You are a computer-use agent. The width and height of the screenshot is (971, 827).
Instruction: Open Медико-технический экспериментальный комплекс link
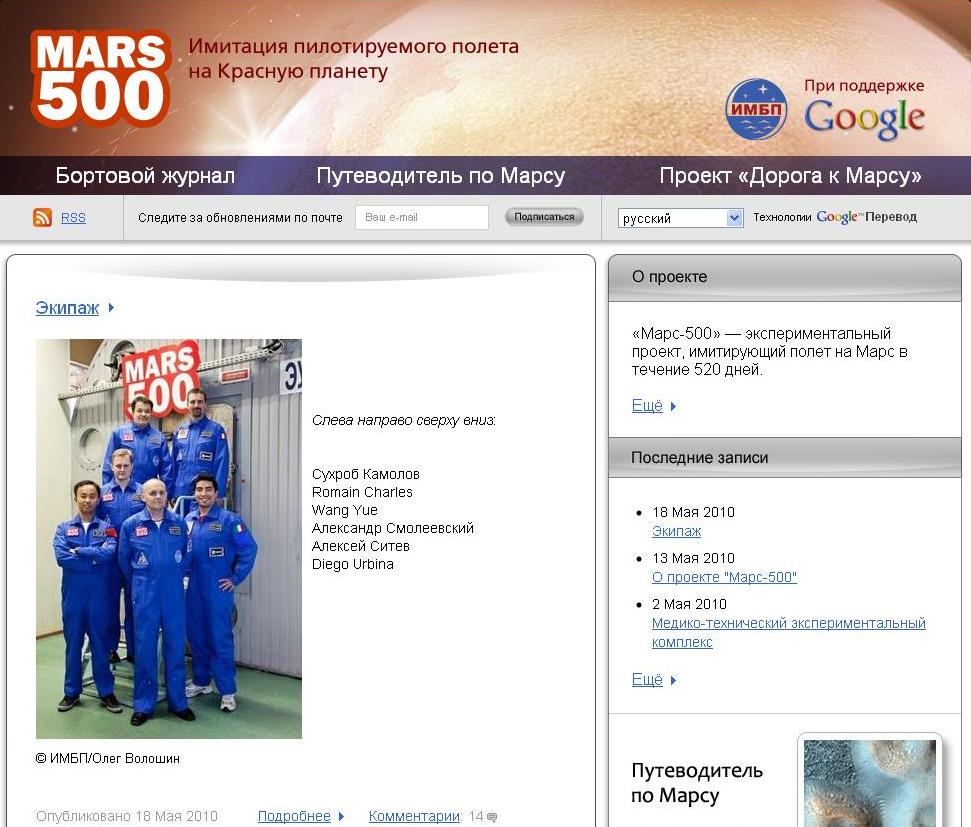pos(788,632)
